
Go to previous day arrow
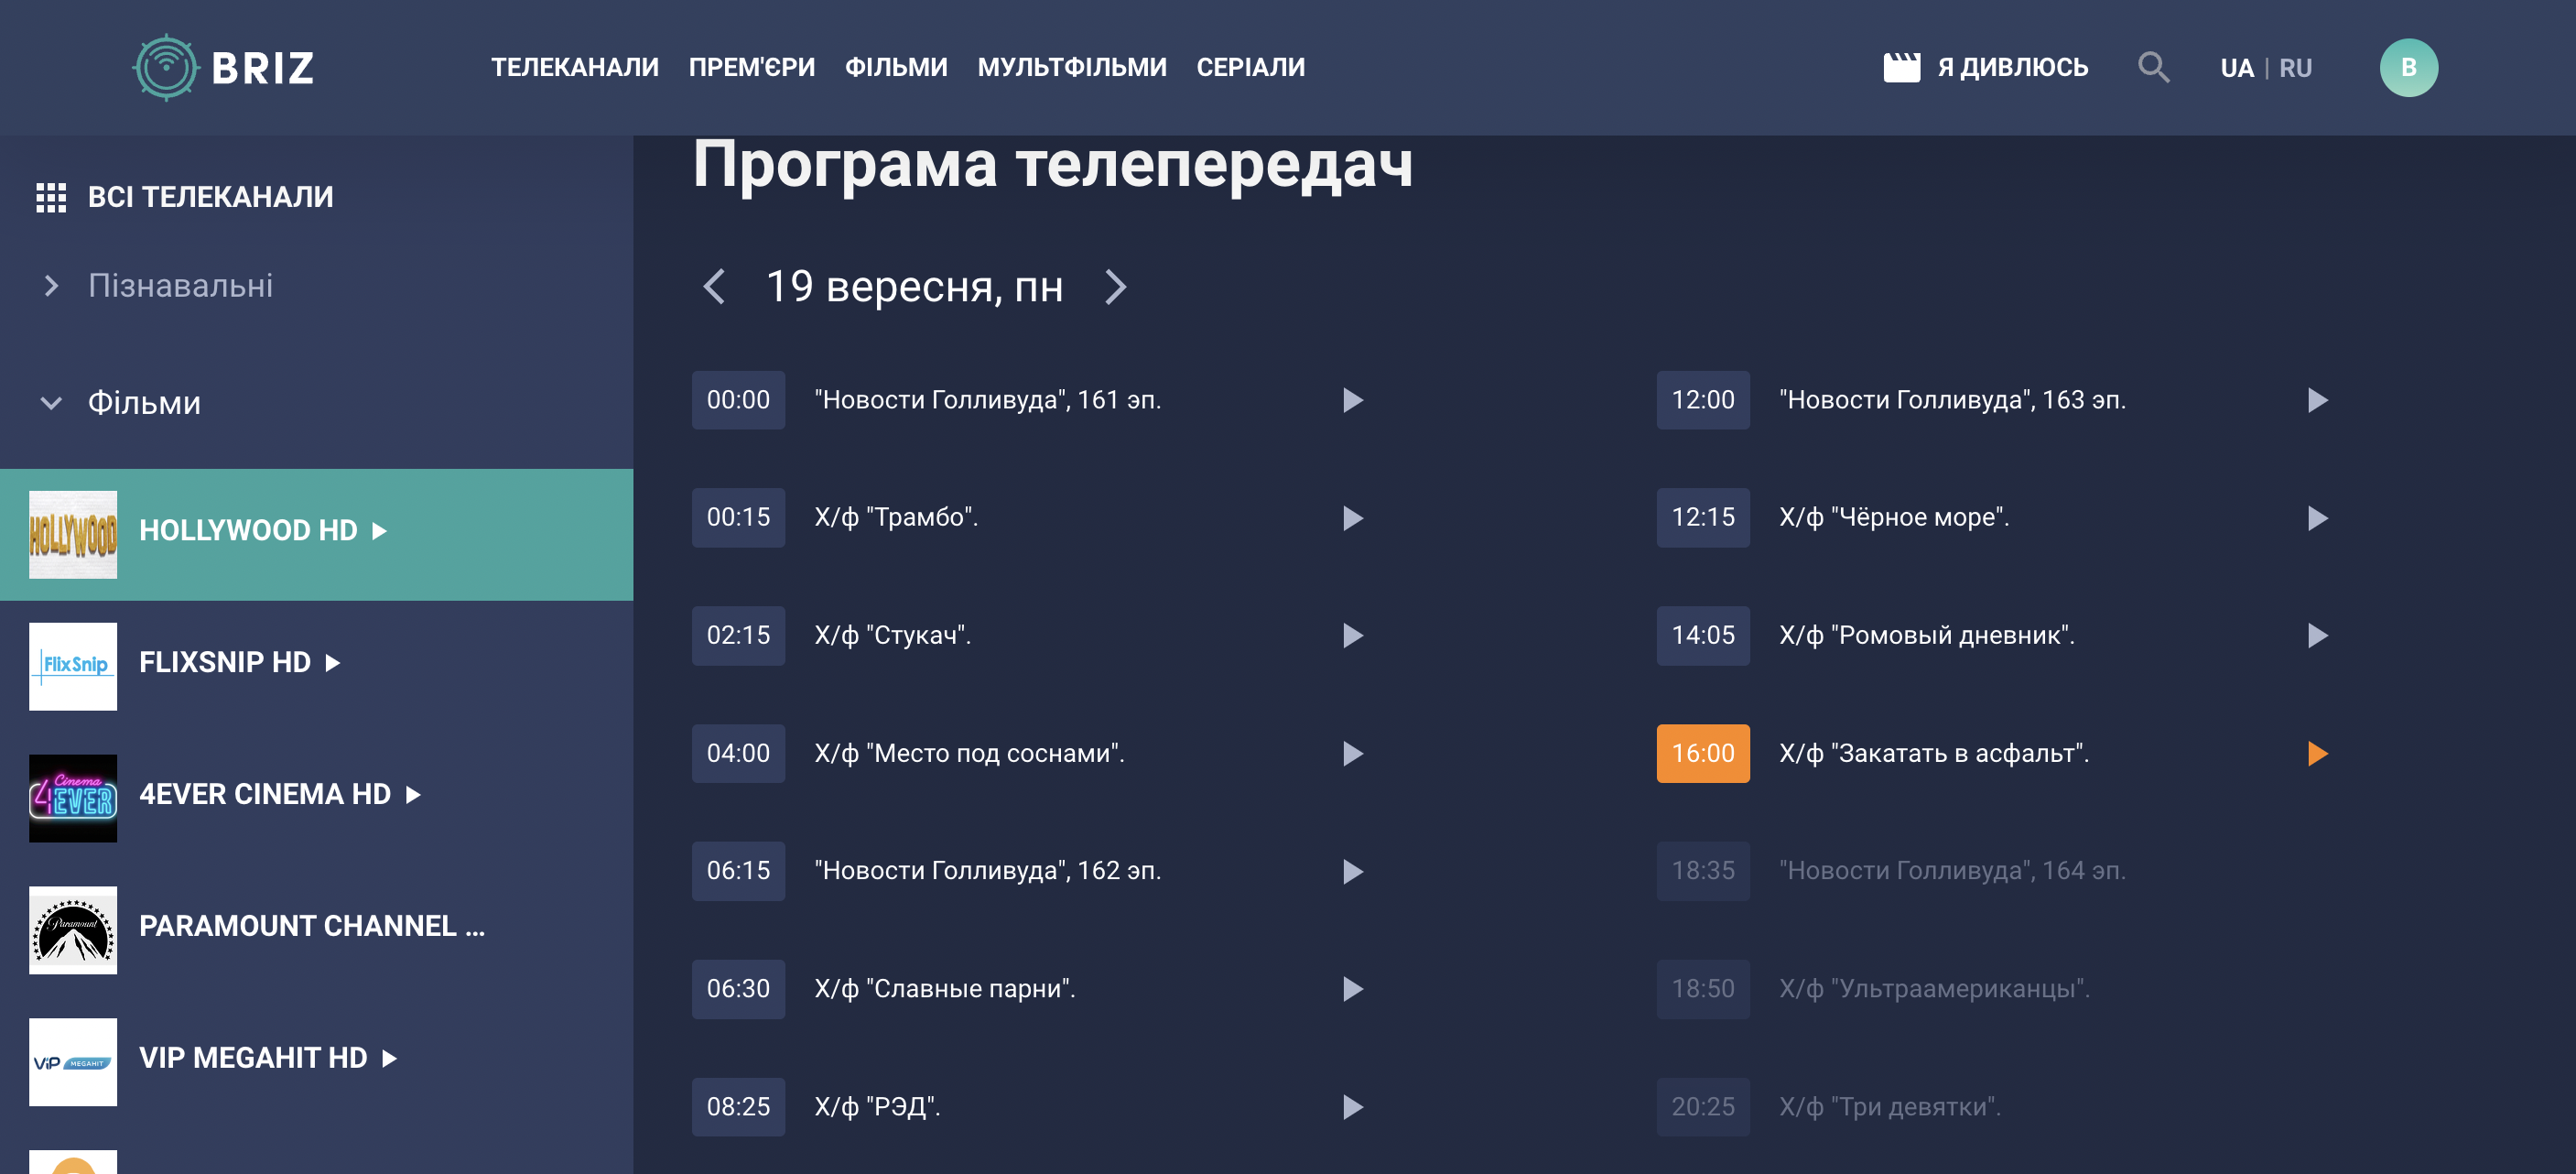coord(714,287)
